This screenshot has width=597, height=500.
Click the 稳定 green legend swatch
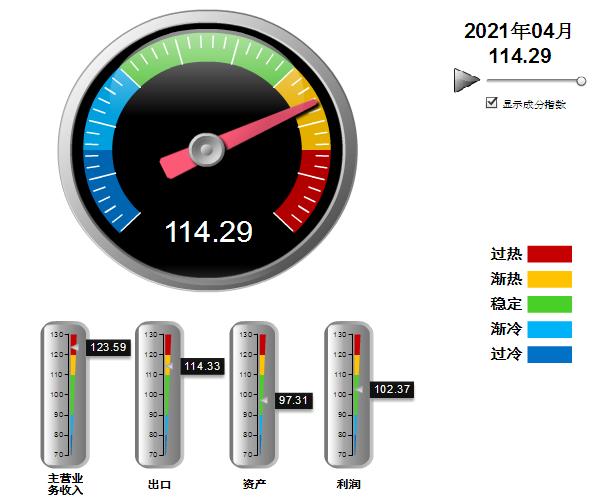pos(549,304)
